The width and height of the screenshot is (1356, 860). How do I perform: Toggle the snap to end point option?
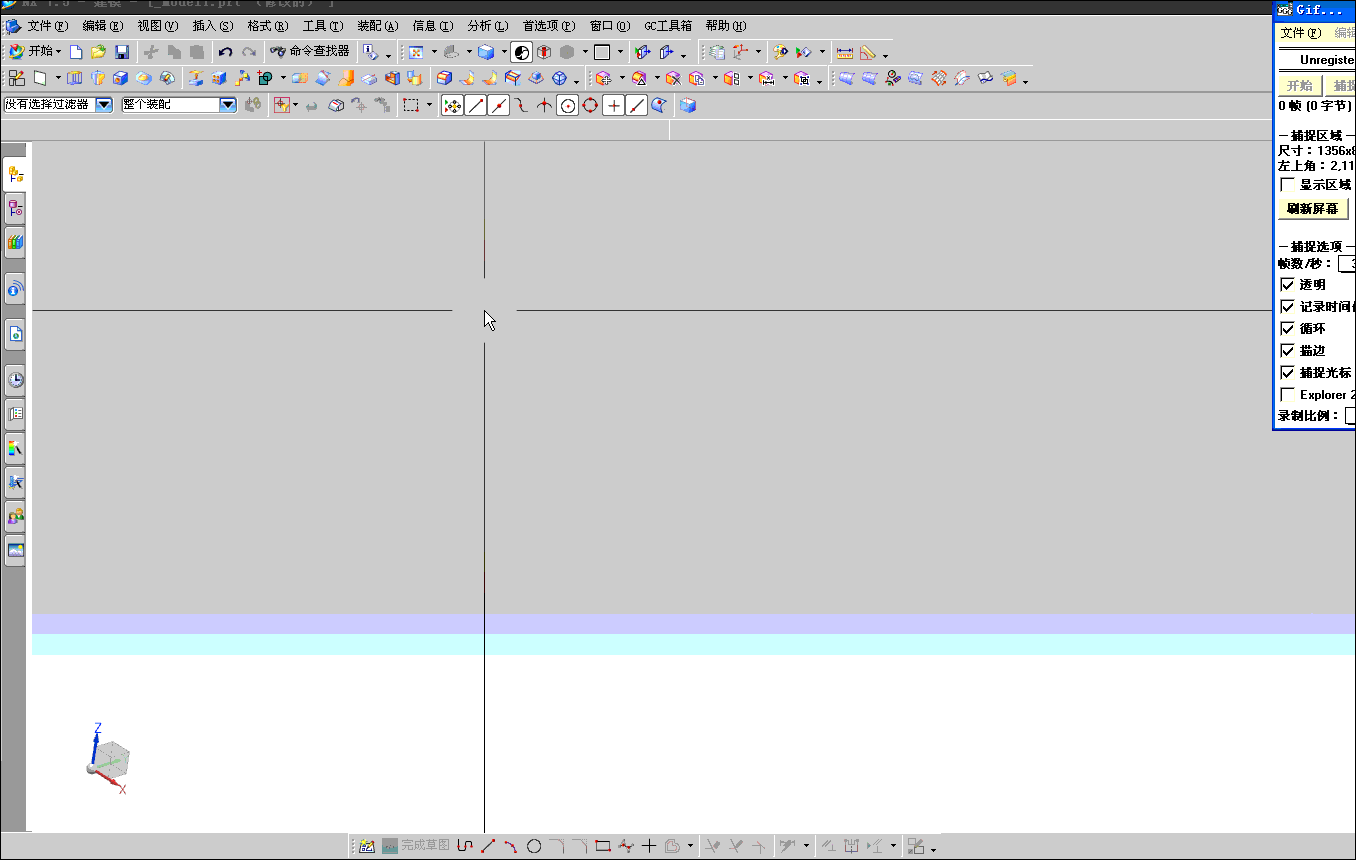[476, 105]
